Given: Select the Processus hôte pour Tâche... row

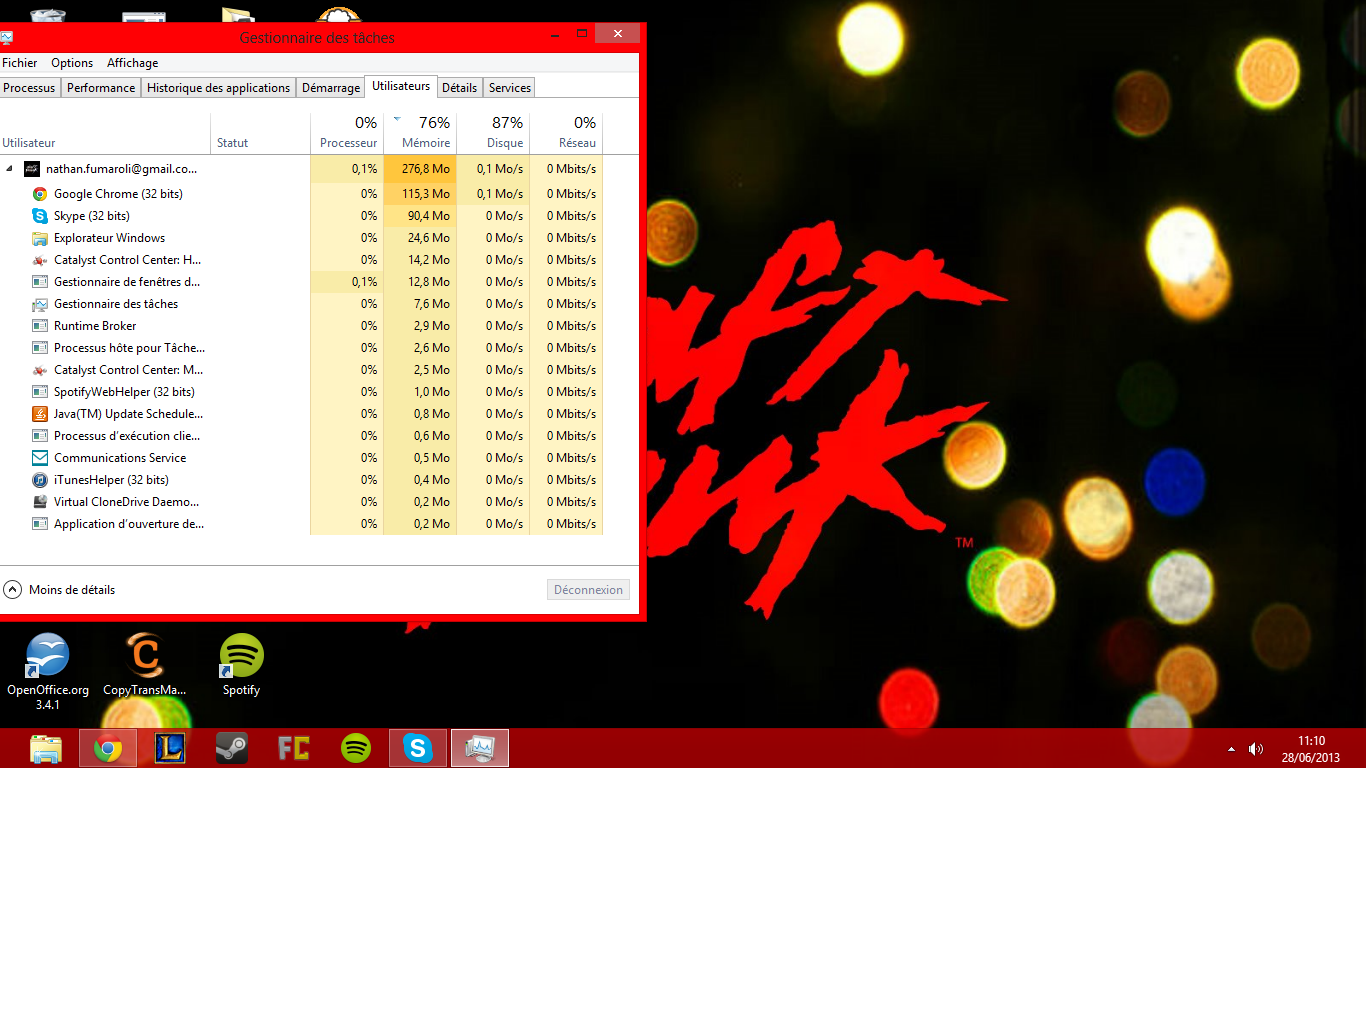Looking at the screenshot, I should point(302,348).
